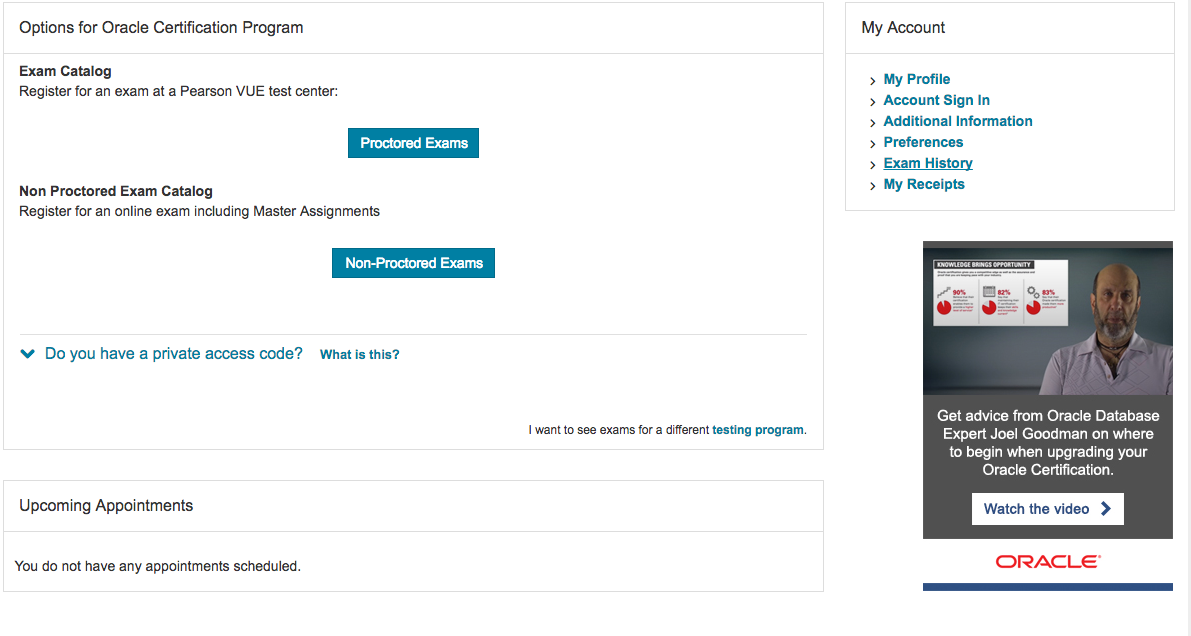Follow the 'testing program' link
The image size is (1191, 636).
757,429
